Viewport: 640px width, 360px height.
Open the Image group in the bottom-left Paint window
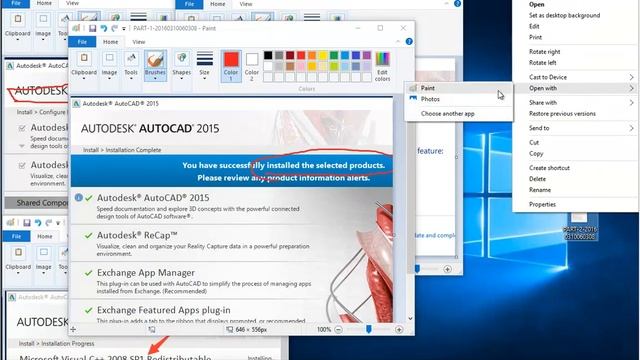[x=43, y=260]
